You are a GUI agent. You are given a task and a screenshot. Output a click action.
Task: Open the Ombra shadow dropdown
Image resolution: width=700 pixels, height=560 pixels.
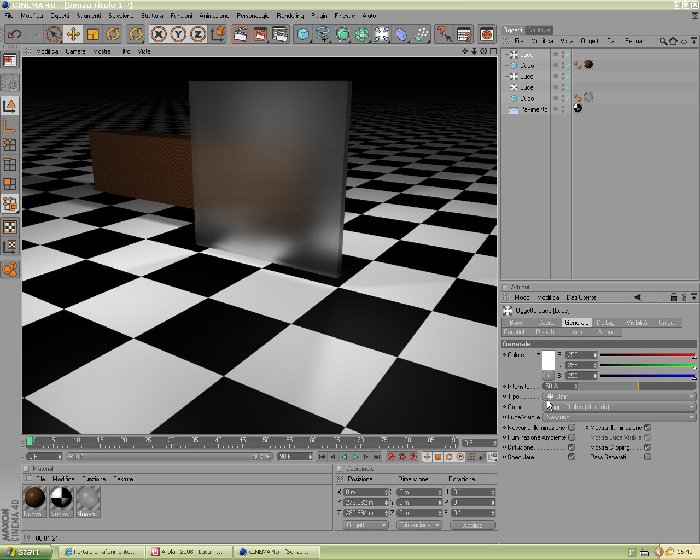(619, 407)
